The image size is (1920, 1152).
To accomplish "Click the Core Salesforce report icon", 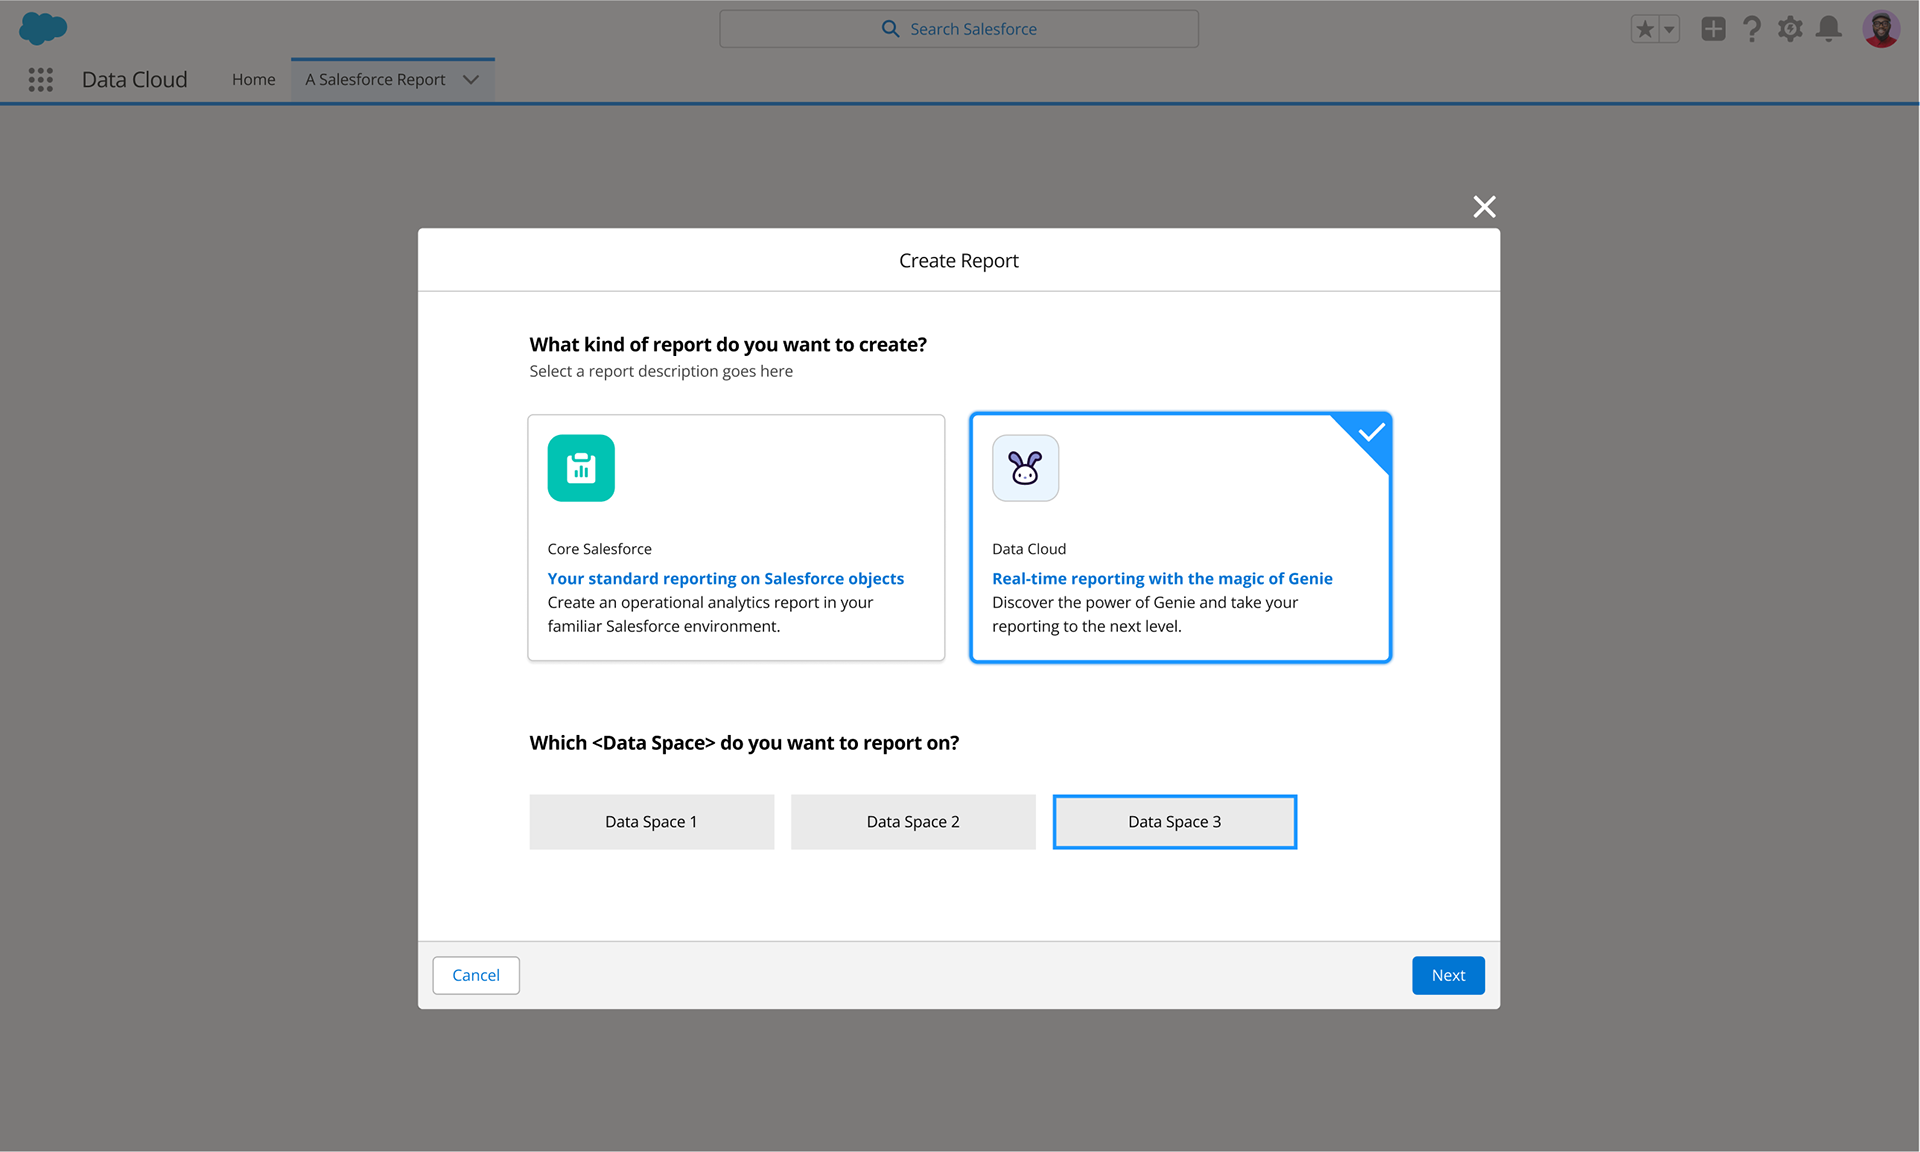I will 581,468.
